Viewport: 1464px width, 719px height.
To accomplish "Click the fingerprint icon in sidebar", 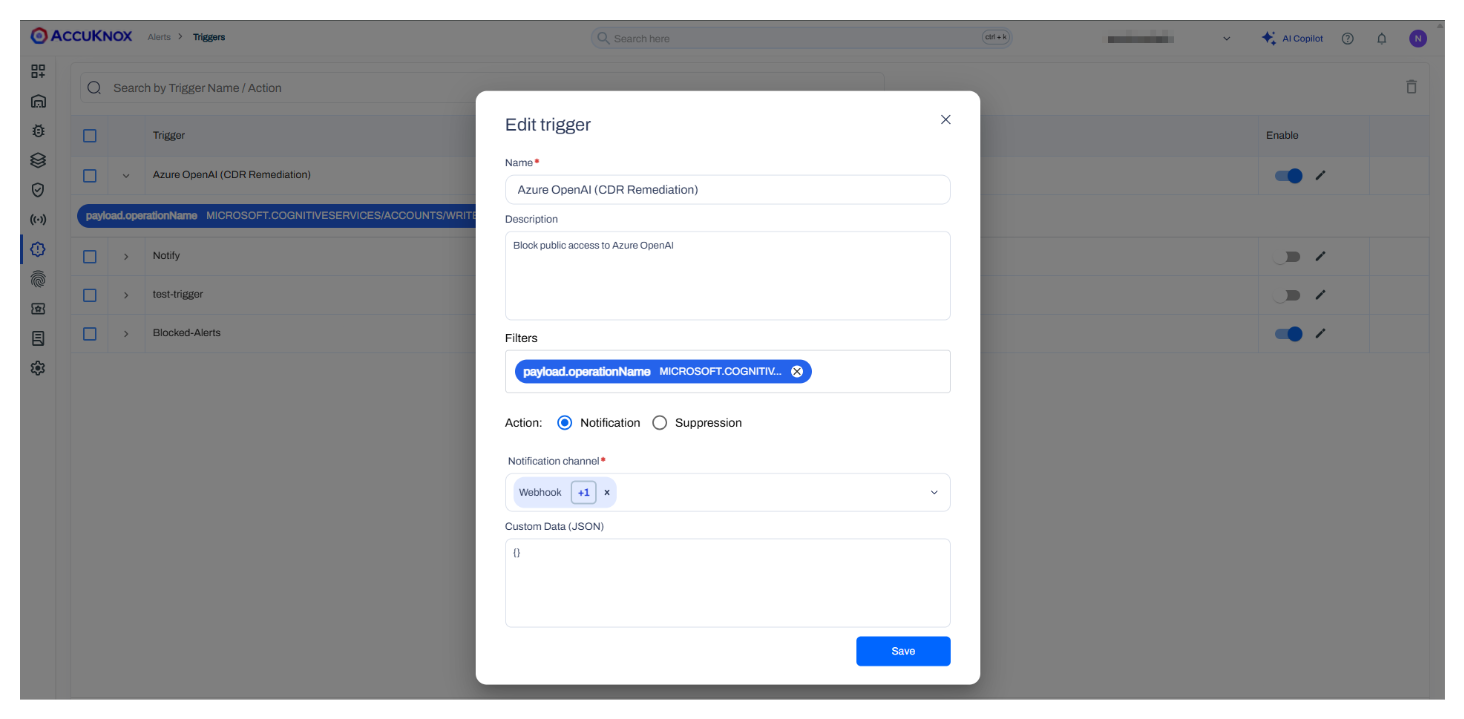I will (38, 279).
